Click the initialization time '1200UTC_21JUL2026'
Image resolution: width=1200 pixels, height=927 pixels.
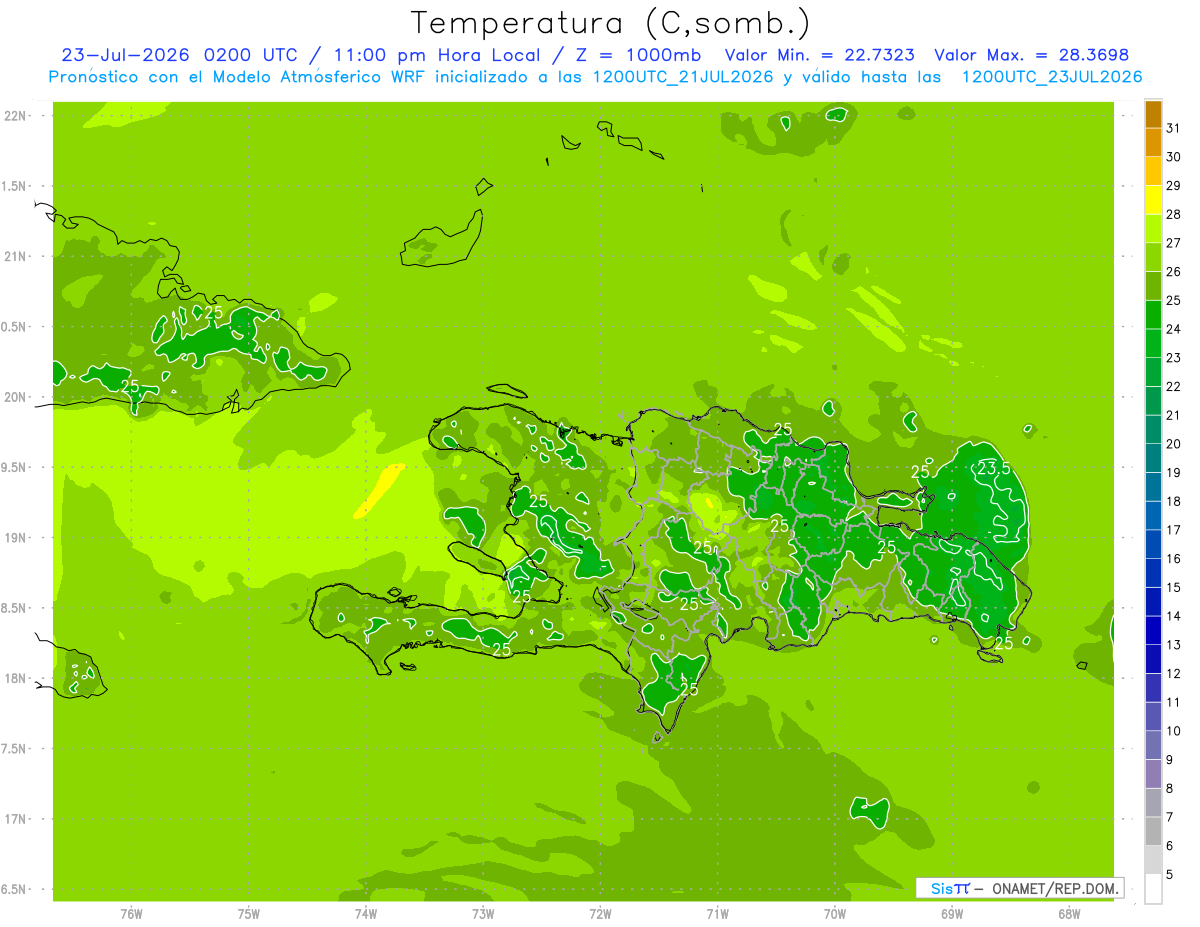[x=682, y=77]
